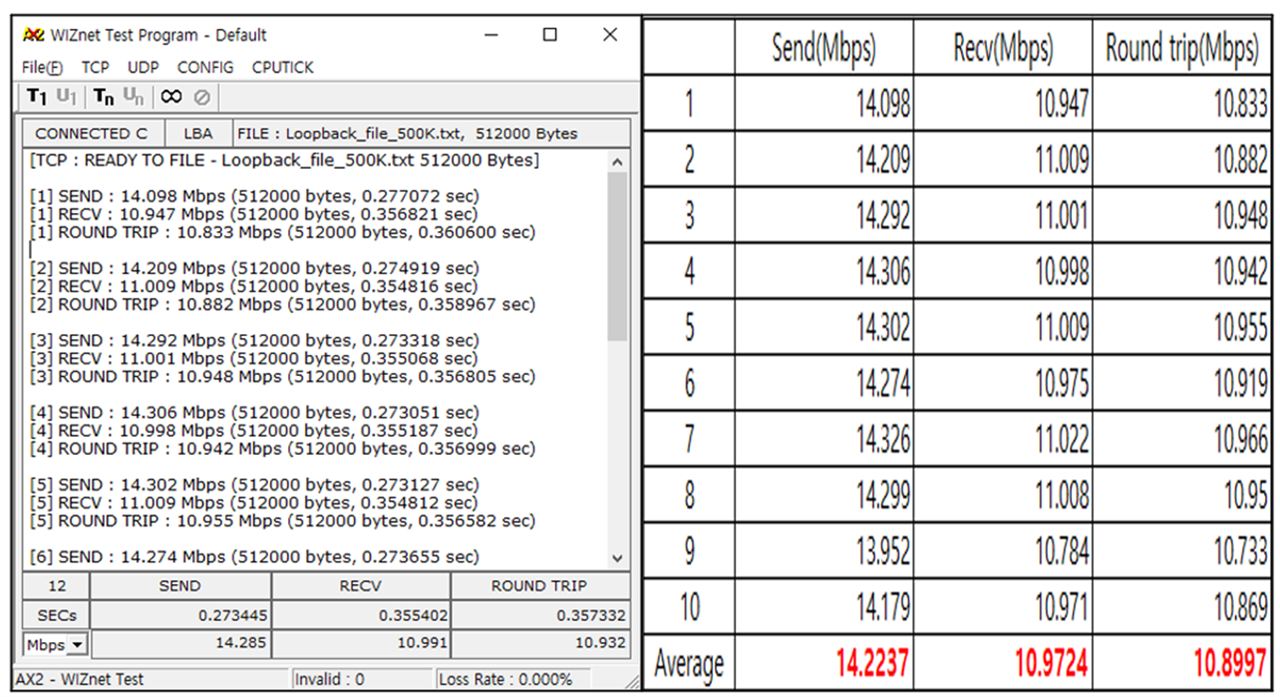Open the CPUTICK menu
This screenshot has height=697, width=1280.
282,68
